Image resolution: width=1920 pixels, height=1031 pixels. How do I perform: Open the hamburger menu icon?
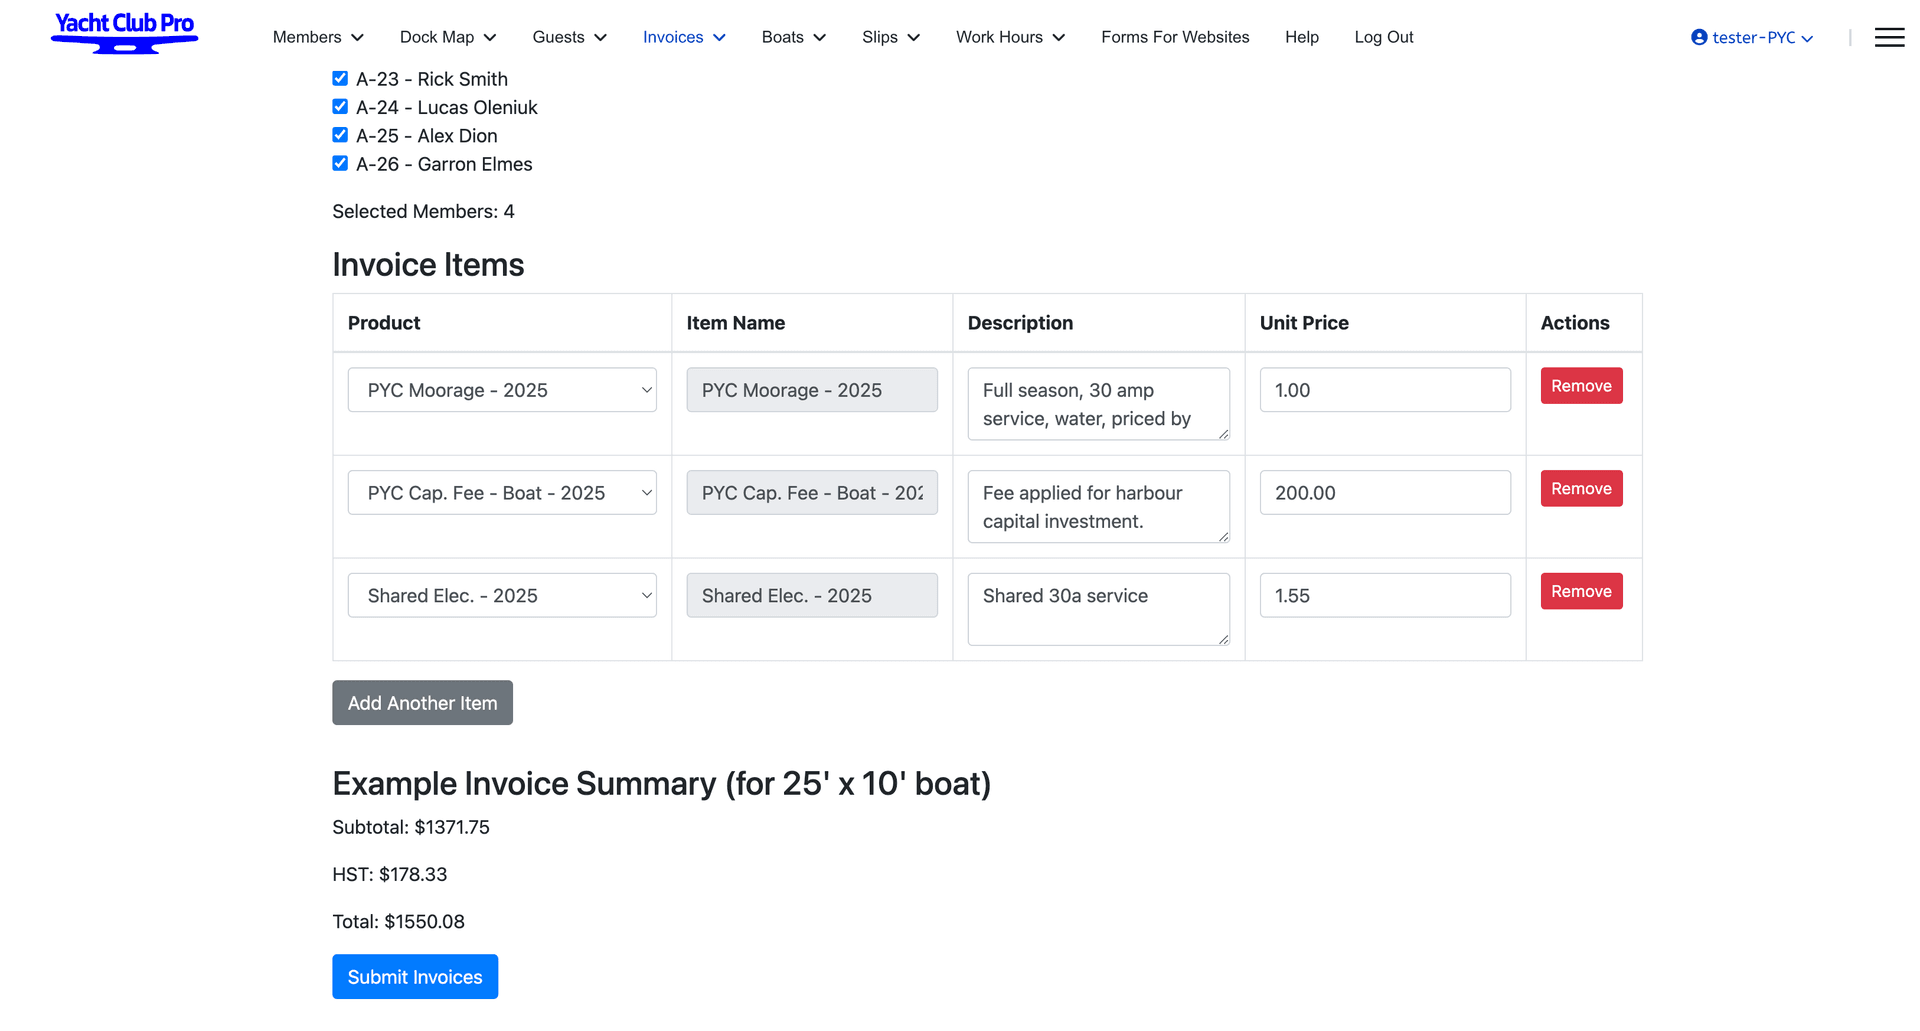(1889, 37)
